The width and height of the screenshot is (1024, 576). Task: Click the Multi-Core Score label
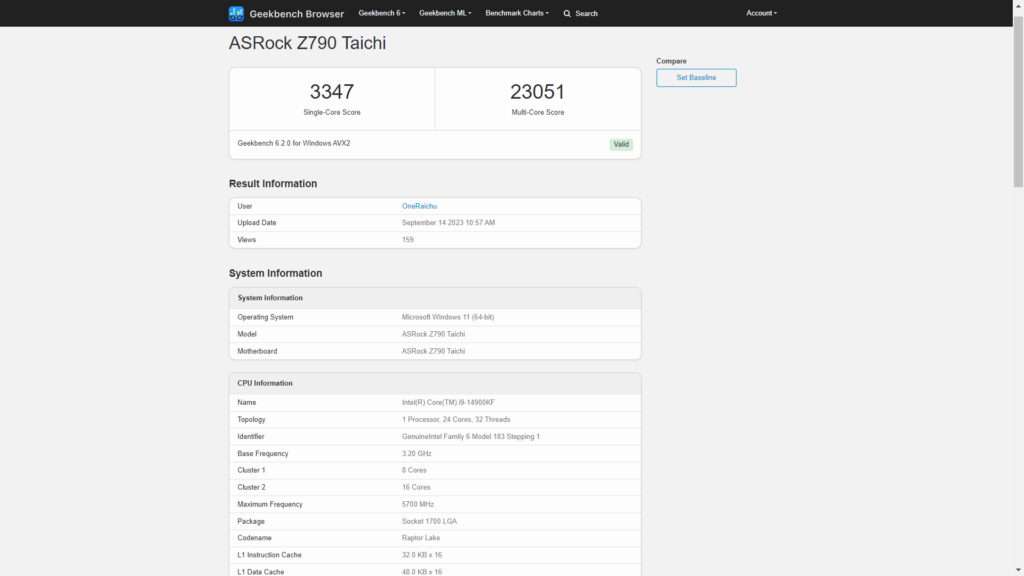coord(537,112)
